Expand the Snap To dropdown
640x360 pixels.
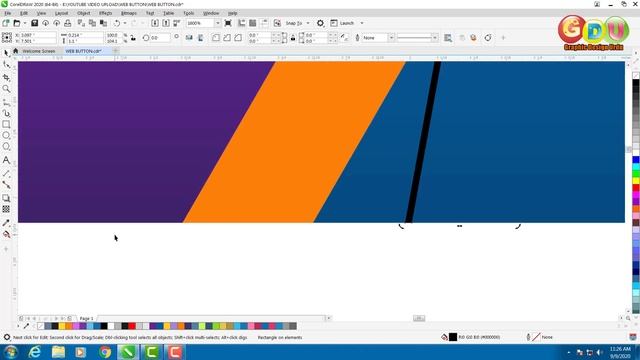tap(308, 23)
